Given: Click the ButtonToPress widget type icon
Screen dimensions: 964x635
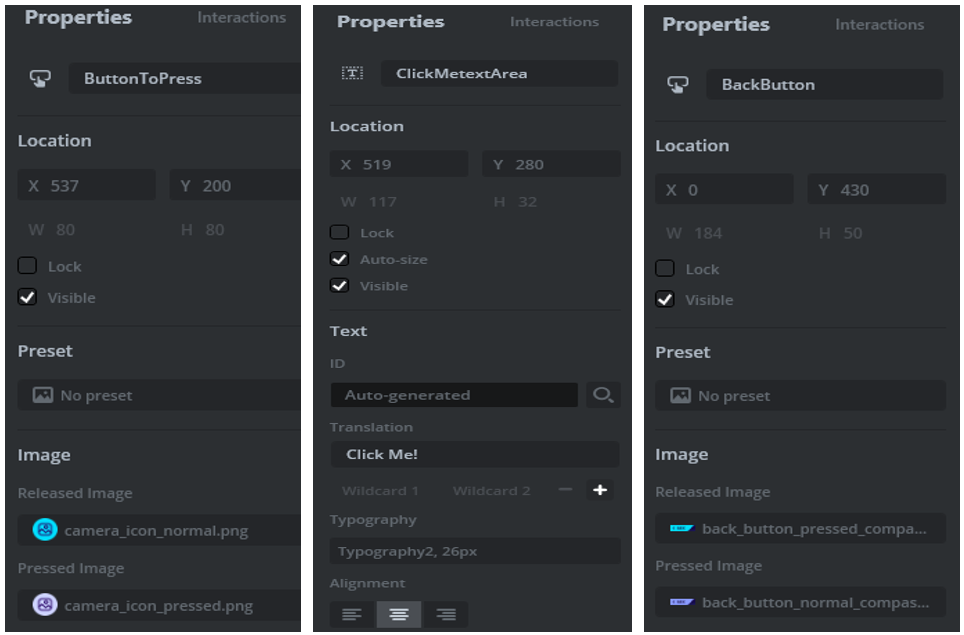Looking at the screenshot, I should click(40, 78).
